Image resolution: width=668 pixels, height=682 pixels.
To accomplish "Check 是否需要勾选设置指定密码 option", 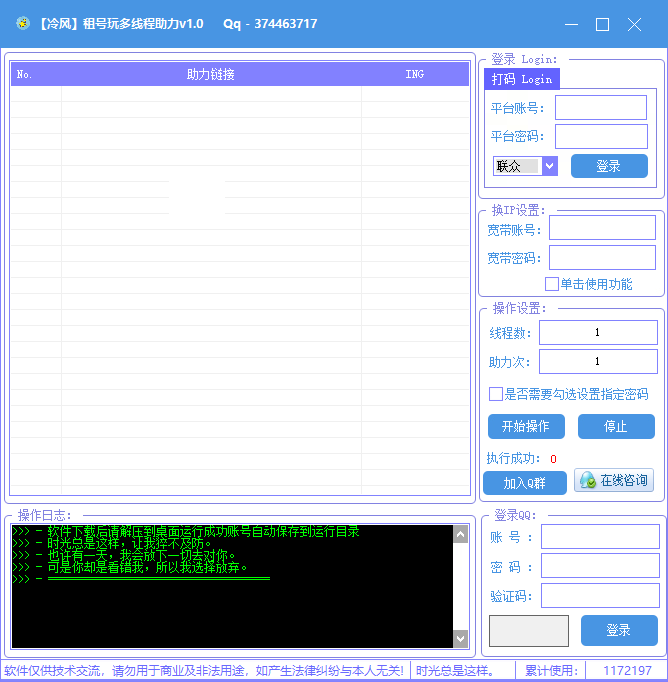I will coord(496,394).
